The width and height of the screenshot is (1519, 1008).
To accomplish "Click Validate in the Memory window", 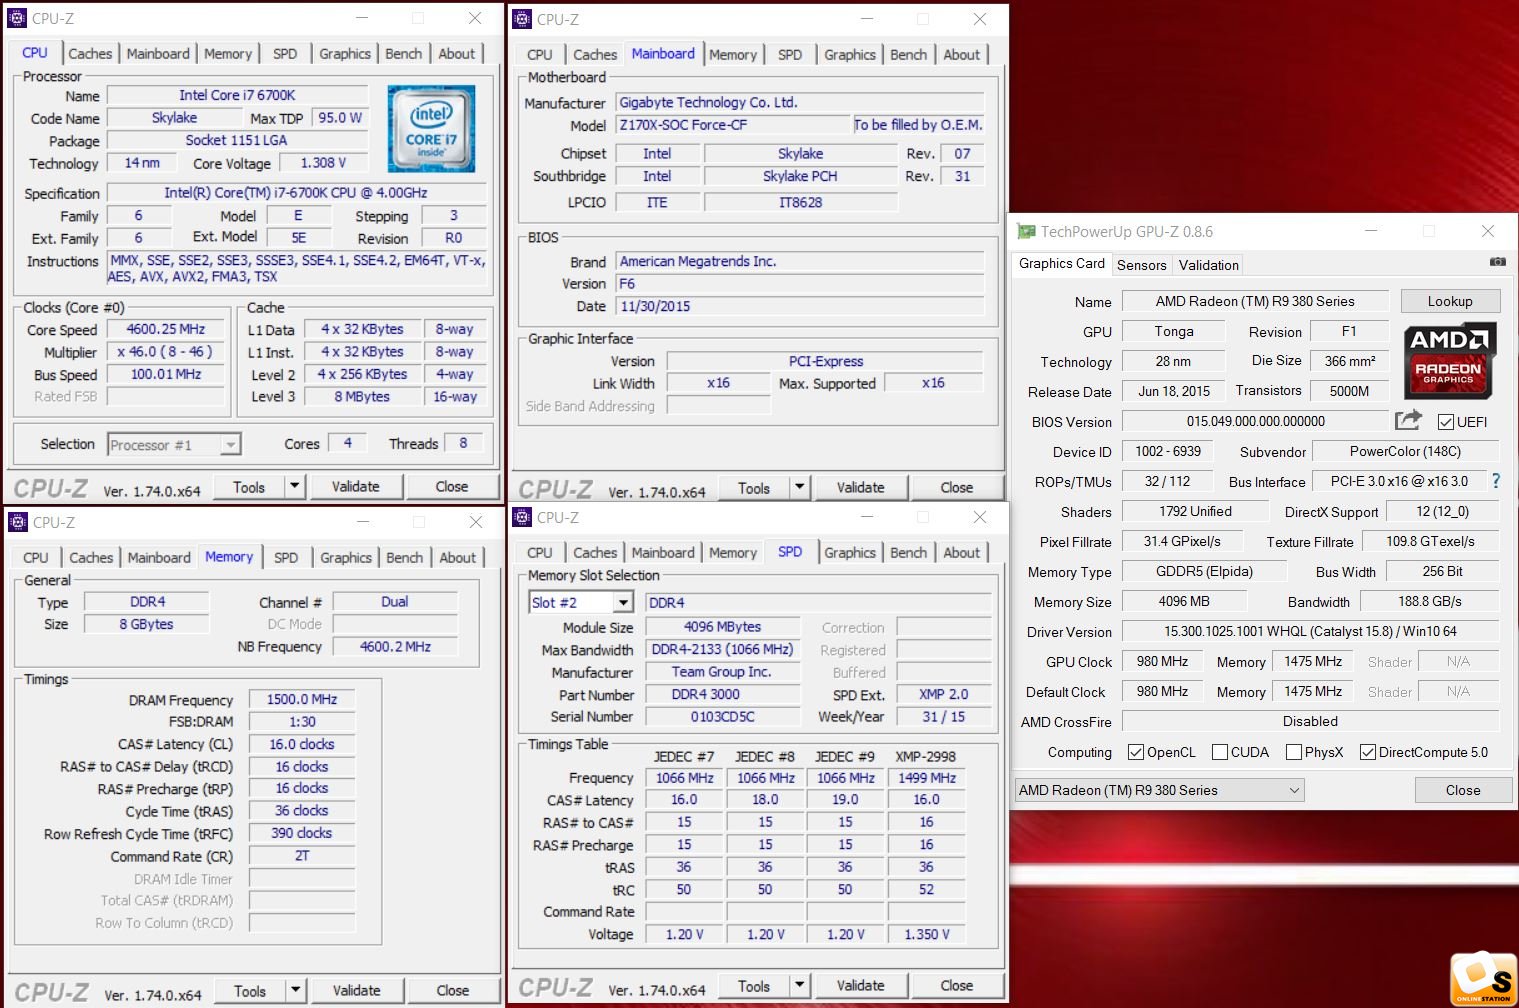I will tap(357, 991).
